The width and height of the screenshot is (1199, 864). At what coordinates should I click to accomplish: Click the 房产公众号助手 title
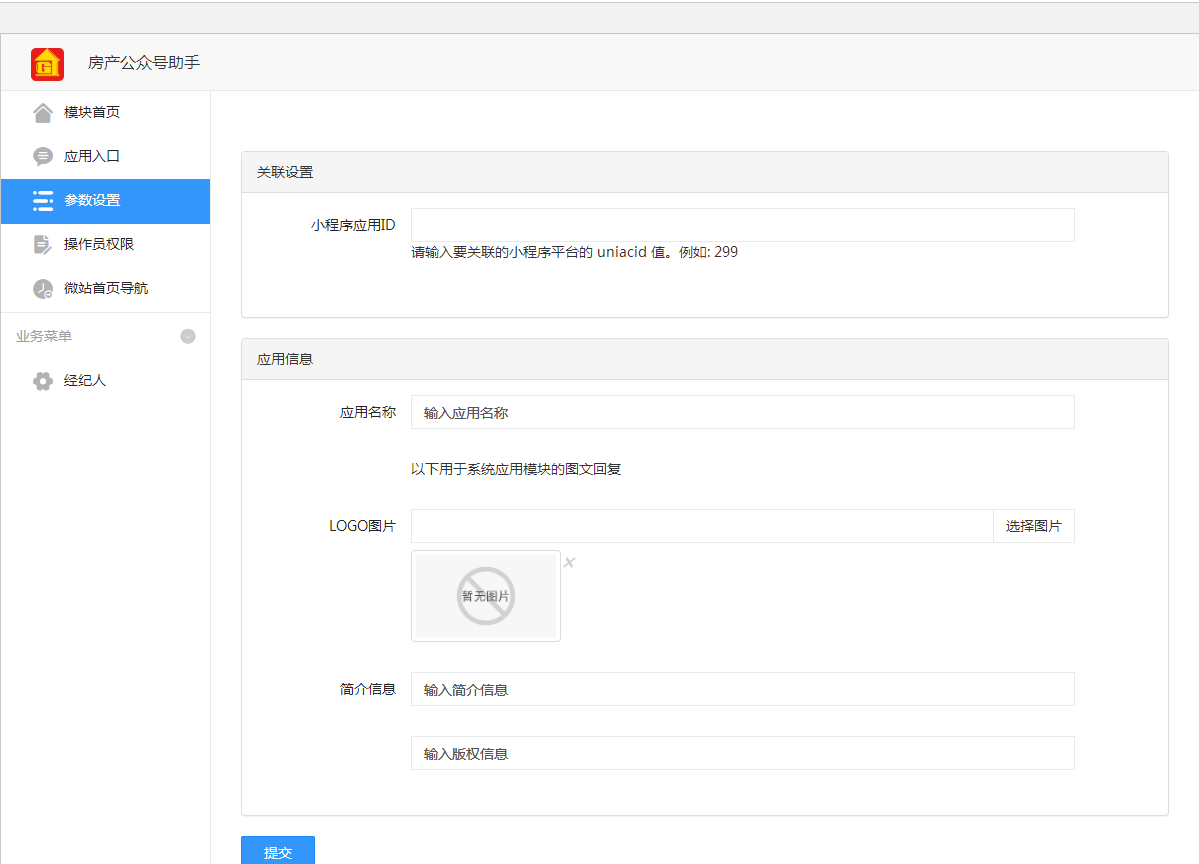[x=144, y=63]
